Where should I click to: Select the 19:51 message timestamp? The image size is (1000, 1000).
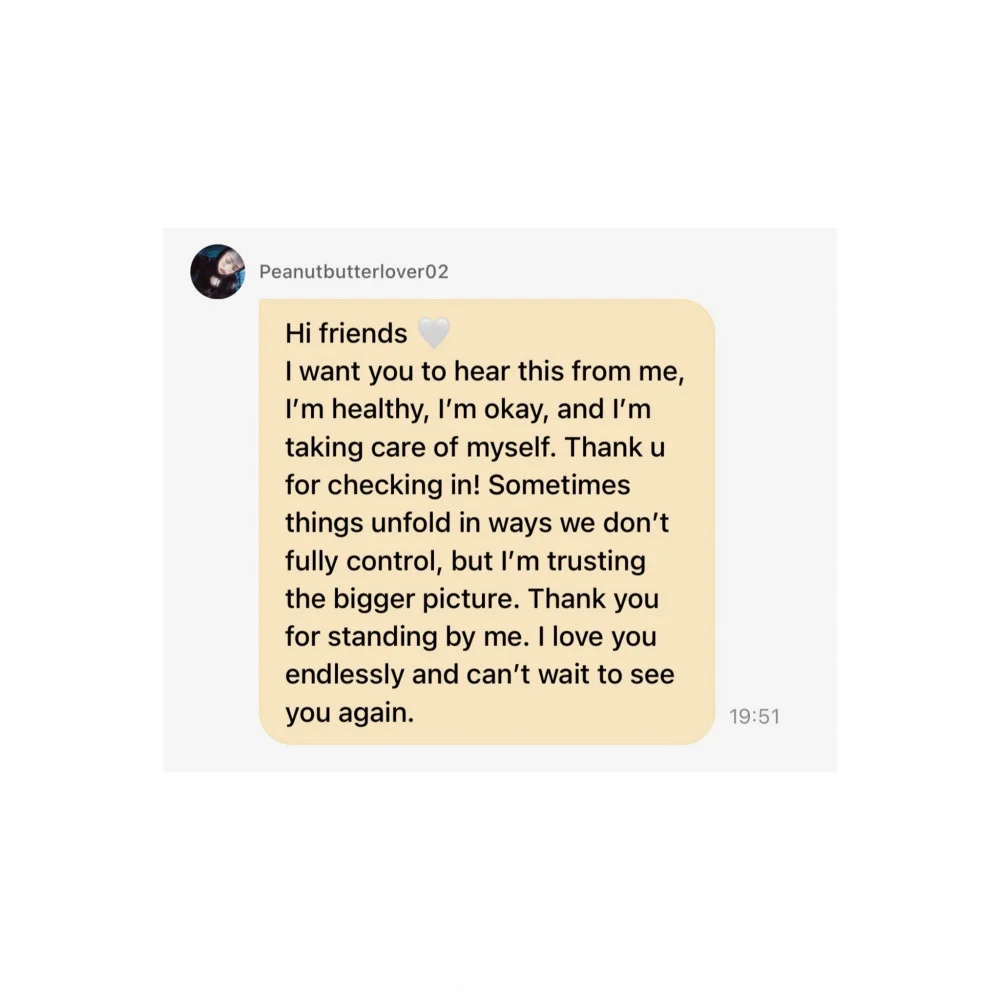coord(754,716)
